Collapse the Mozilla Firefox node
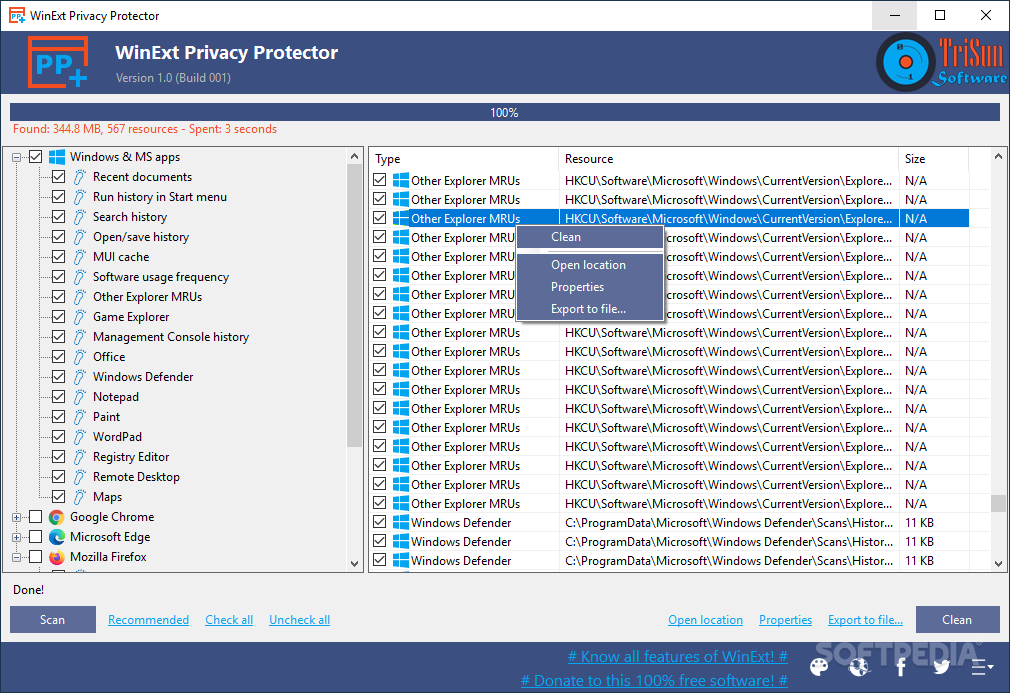This screenshot has height=693, width=1010. coord(17,557)
